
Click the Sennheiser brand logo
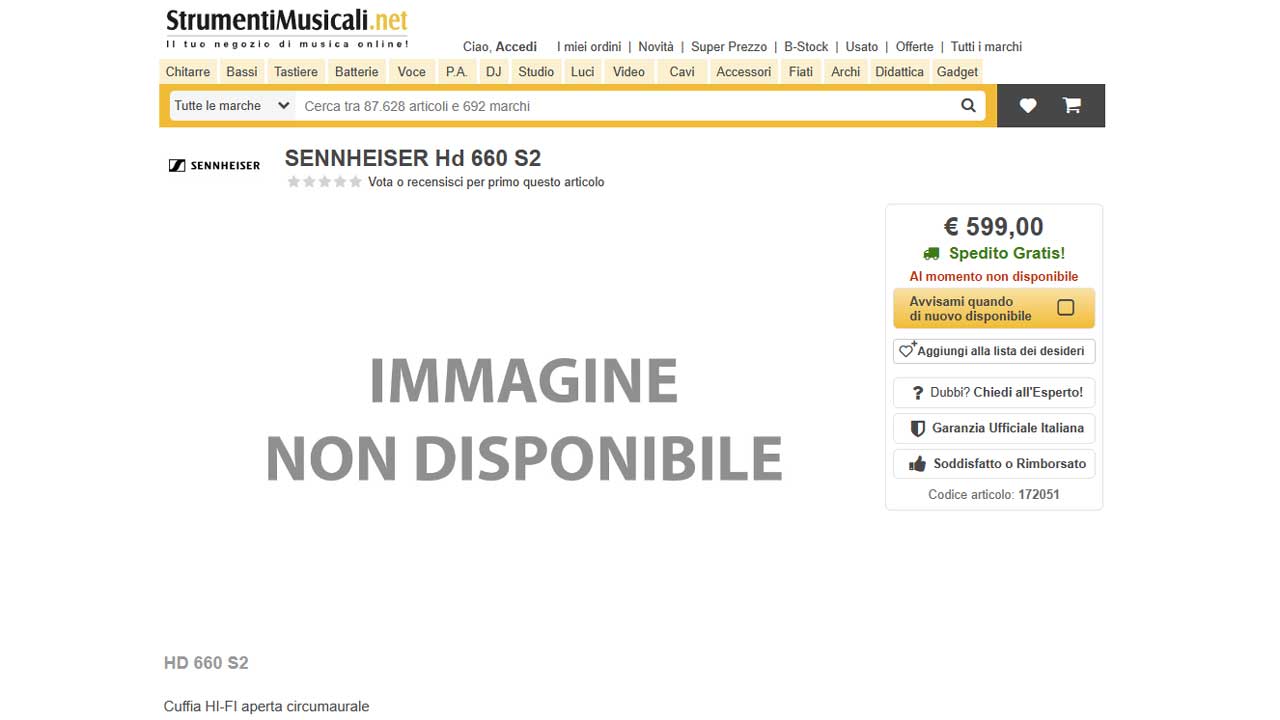pyautogui.click(x=214, y=165)
